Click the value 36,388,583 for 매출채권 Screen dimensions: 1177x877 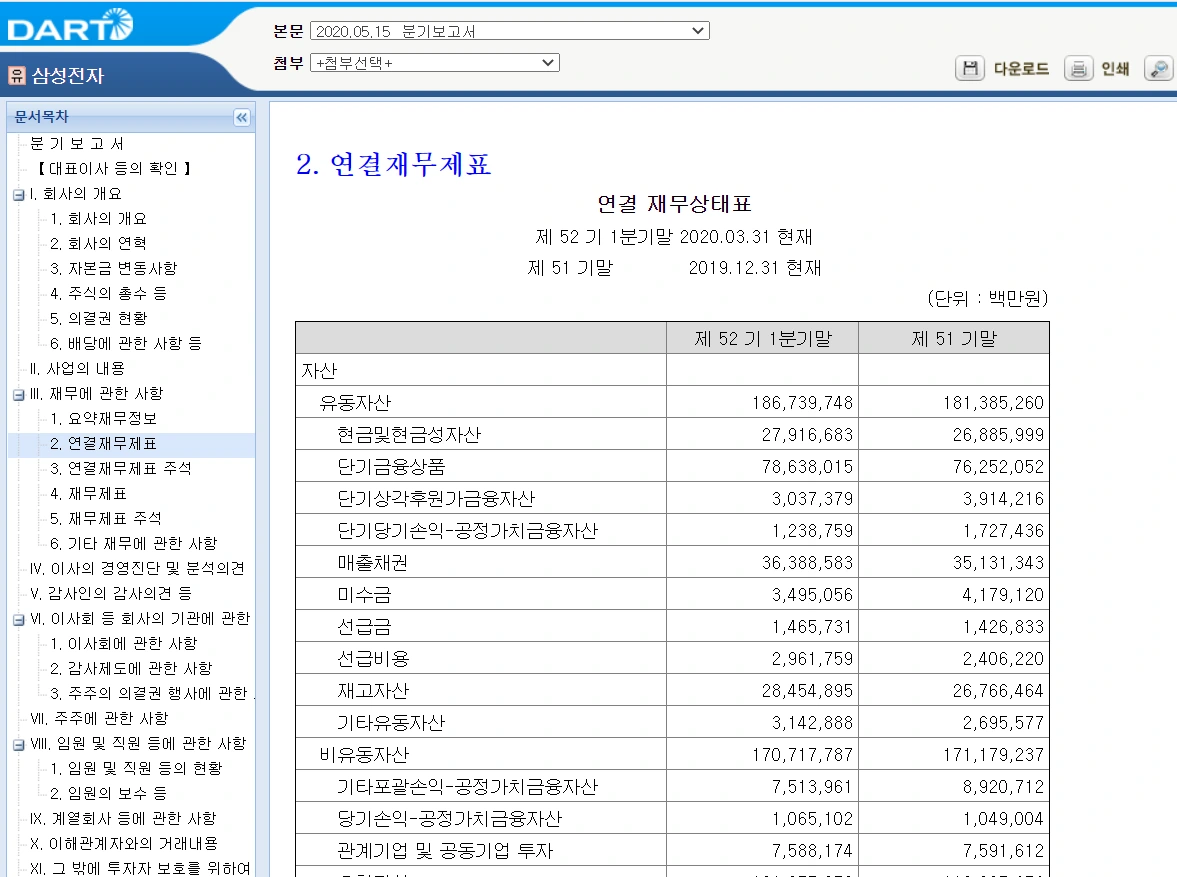[x=807, y=563]
